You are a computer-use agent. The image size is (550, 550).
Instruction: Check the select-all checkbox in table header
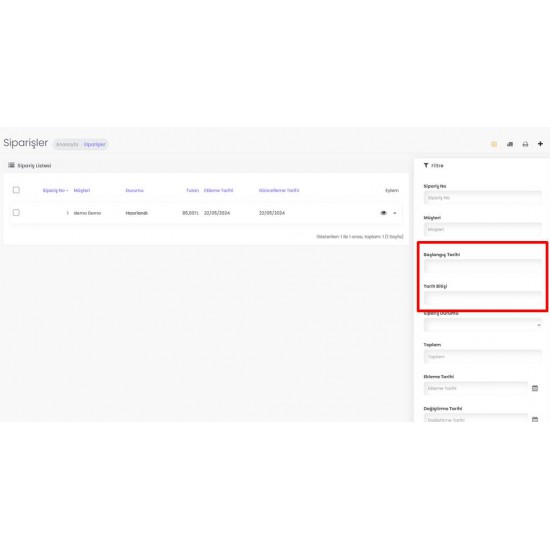[x=16, y=190]
